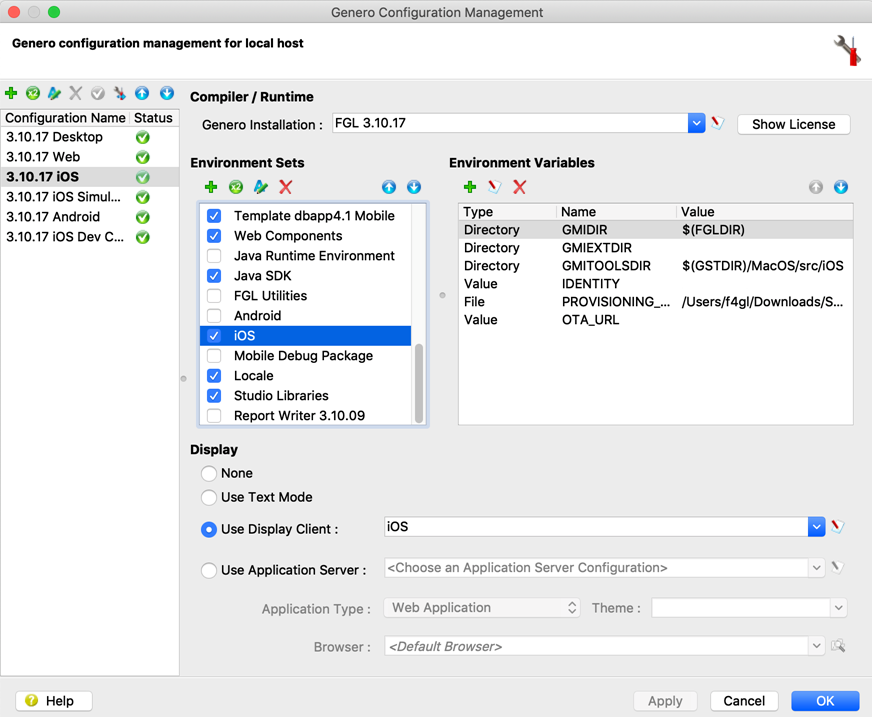
Task: Select 3.10.17 iOS Simul... configuration
Action: tap(90, 197)
